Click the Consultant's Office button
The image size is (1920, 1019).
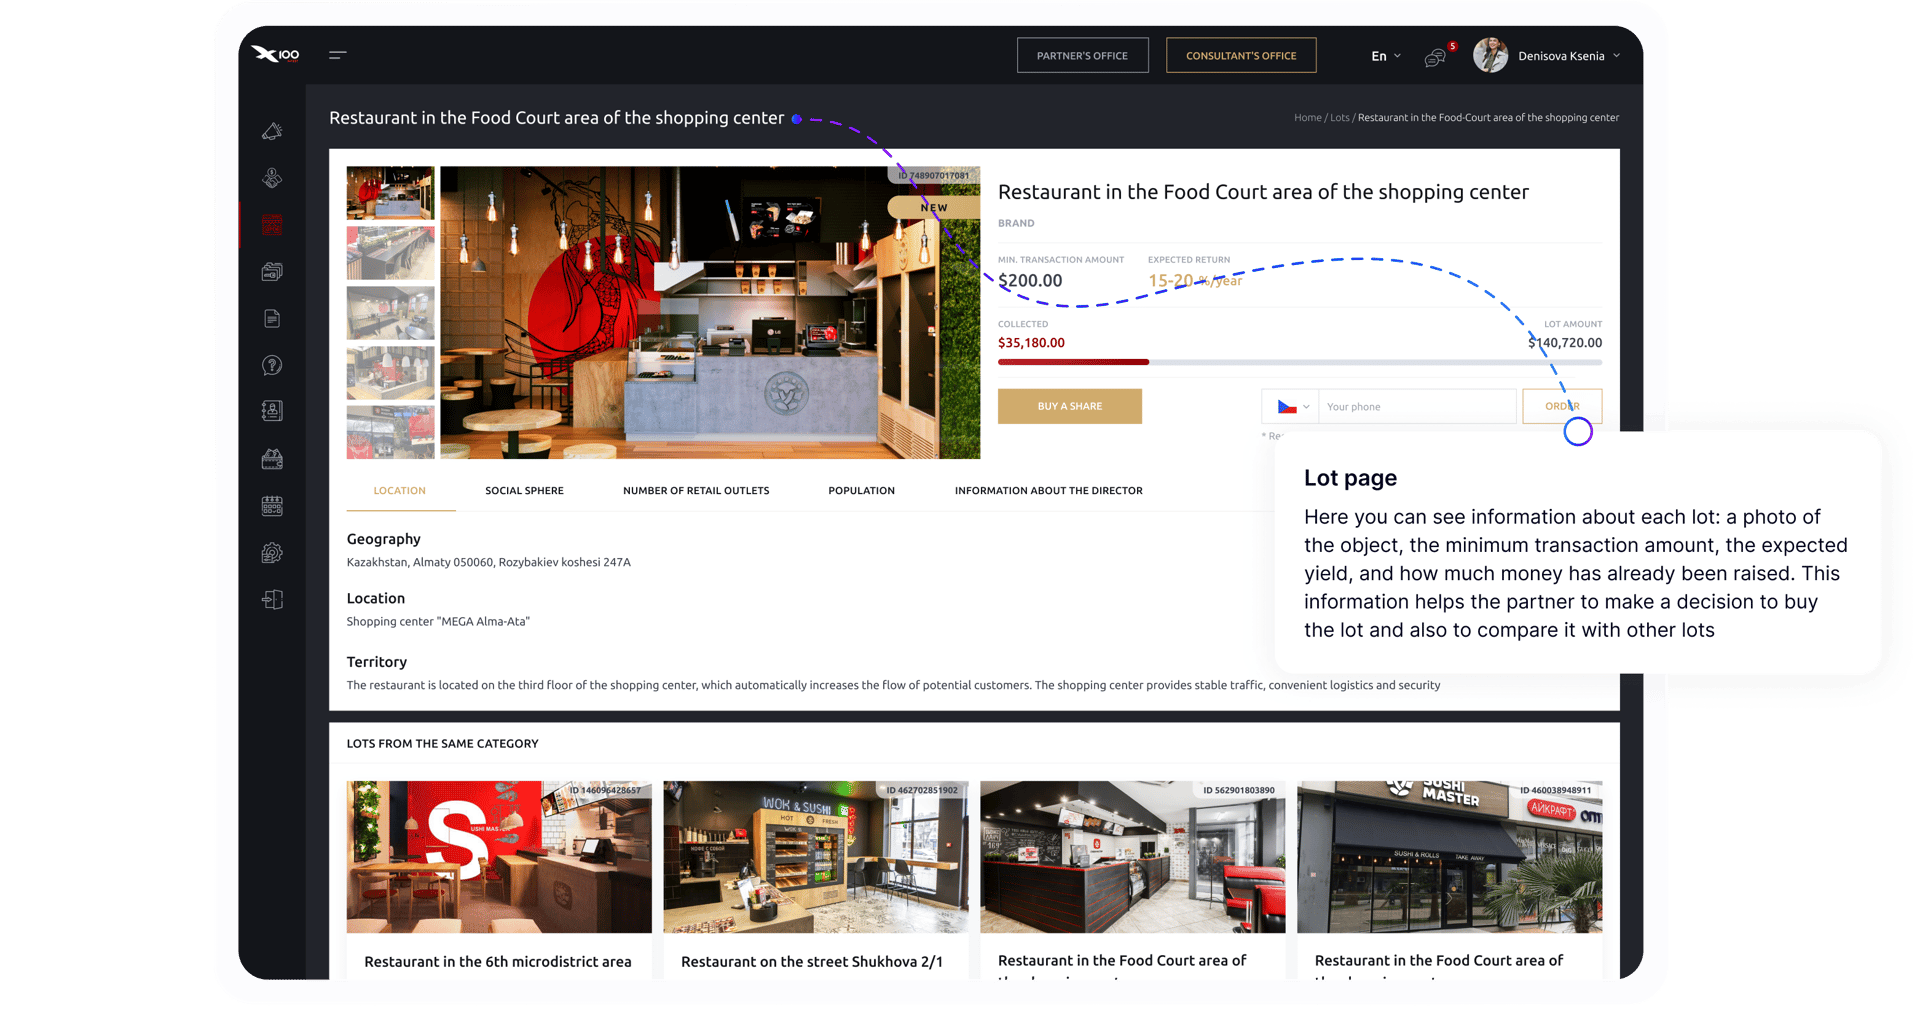1241,56
